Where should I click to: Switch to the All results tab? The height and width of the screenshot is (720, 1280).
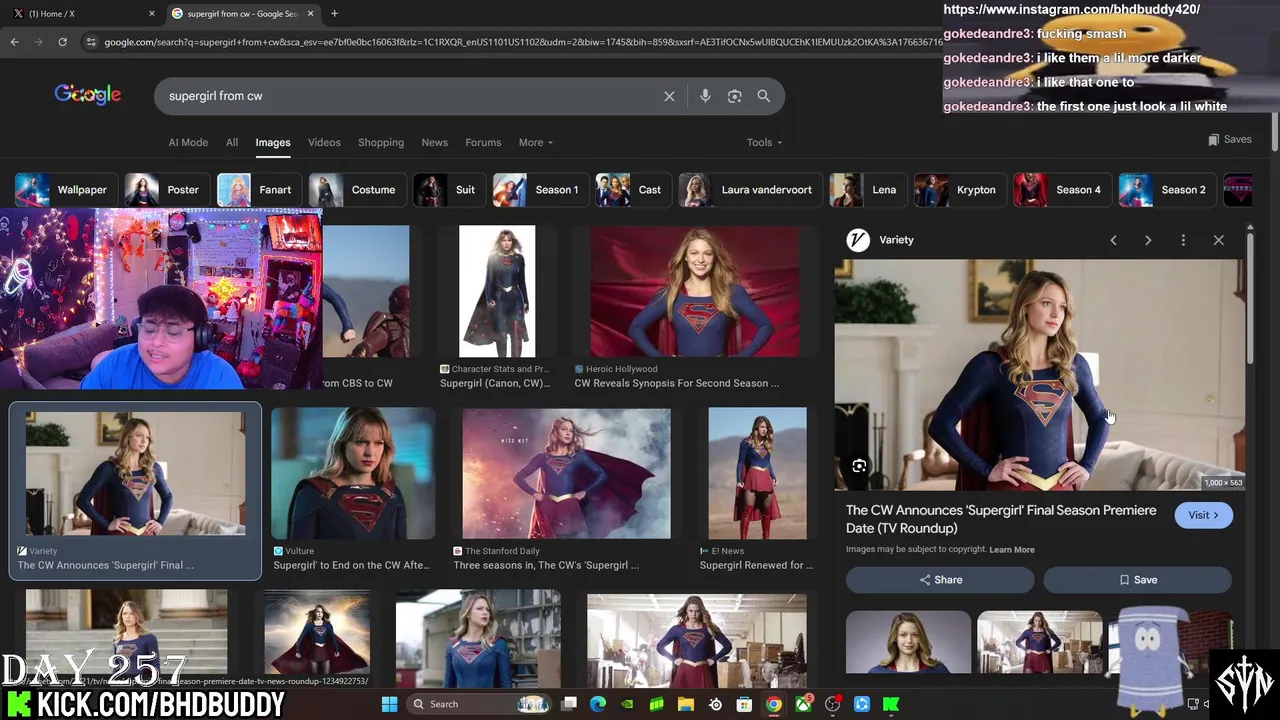[x=232, y=142]
